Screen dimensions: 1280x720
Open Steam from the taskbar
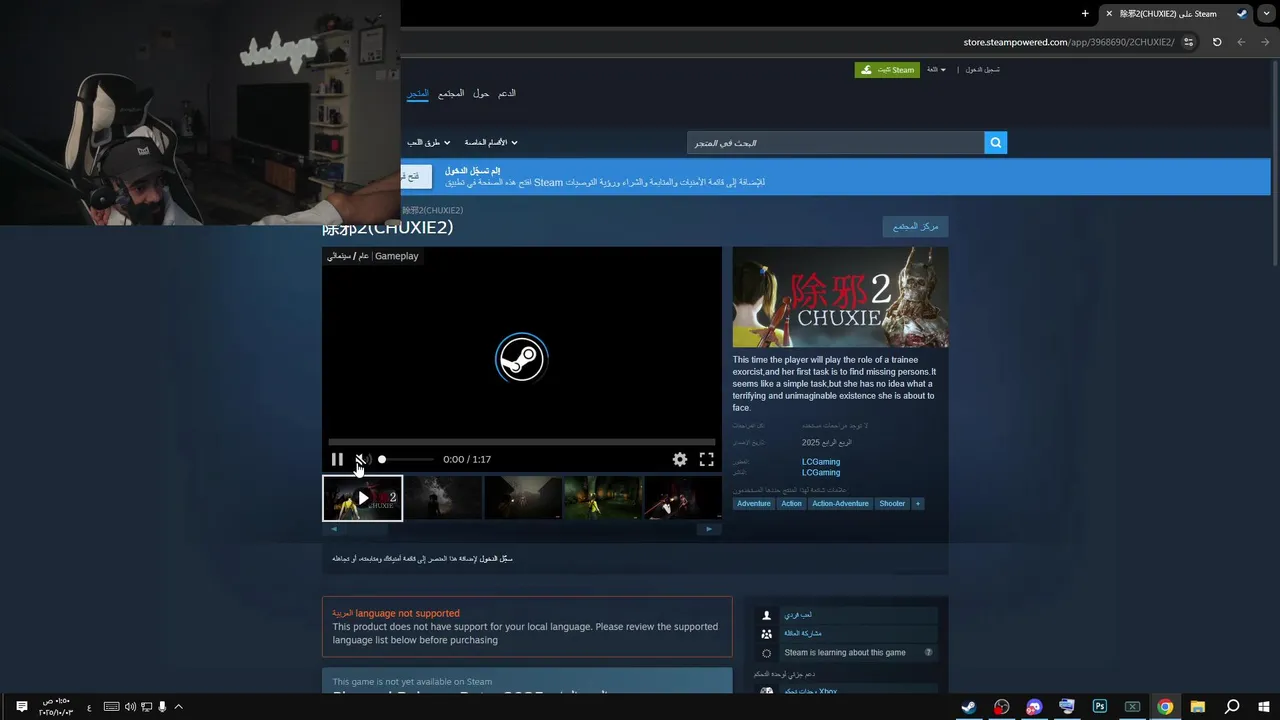pyautogui.click(x=969, y=707)
